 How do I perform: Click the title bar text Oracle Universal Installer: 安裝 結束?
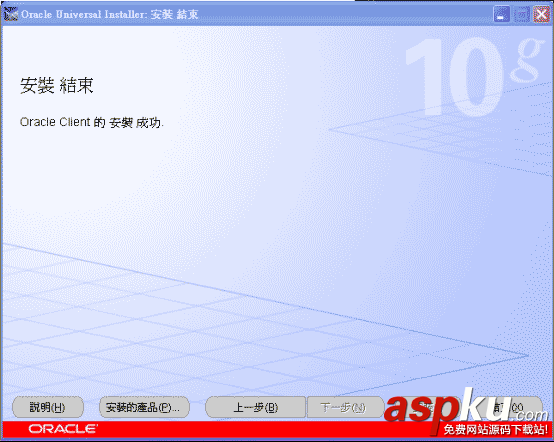pos(110,14)
